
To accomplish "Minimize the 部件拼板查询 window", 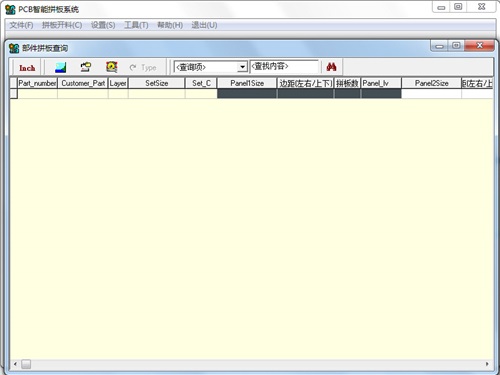I will pos(440,46).
